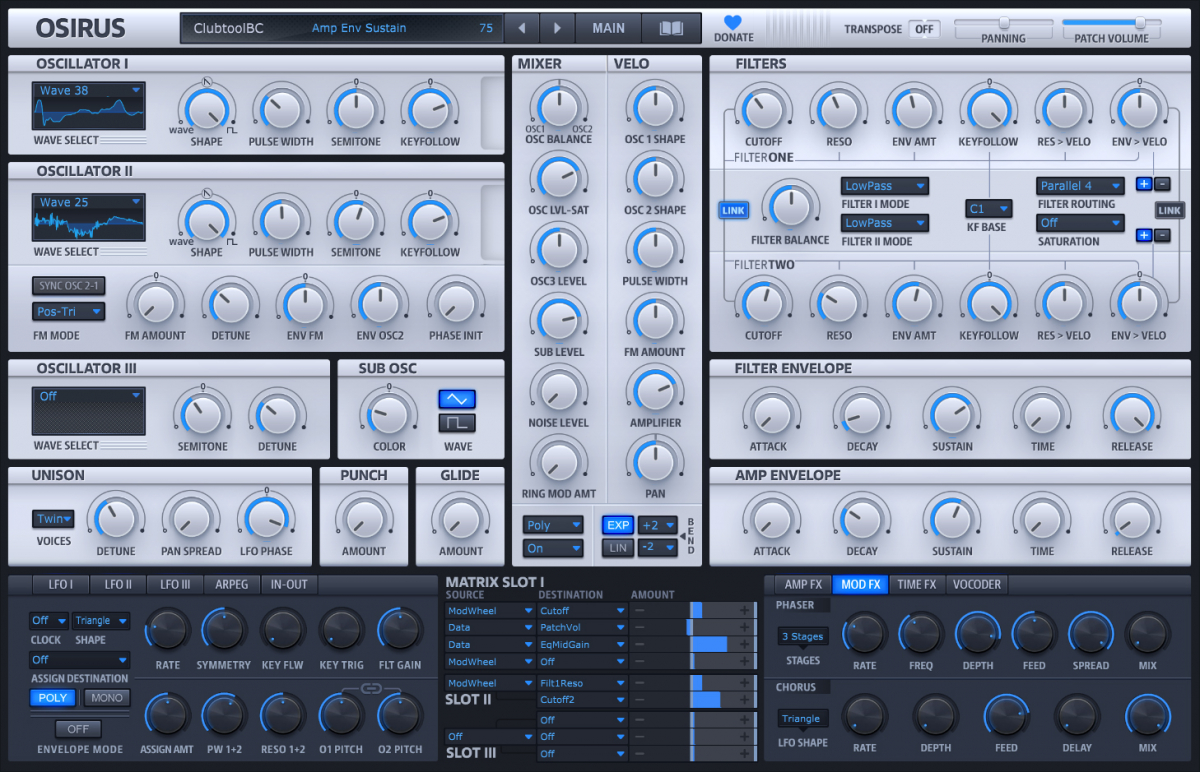This screenshot has width=1200, height=772.
Task: Select the square wave Sub Osc shape
Action: [456, 423]
